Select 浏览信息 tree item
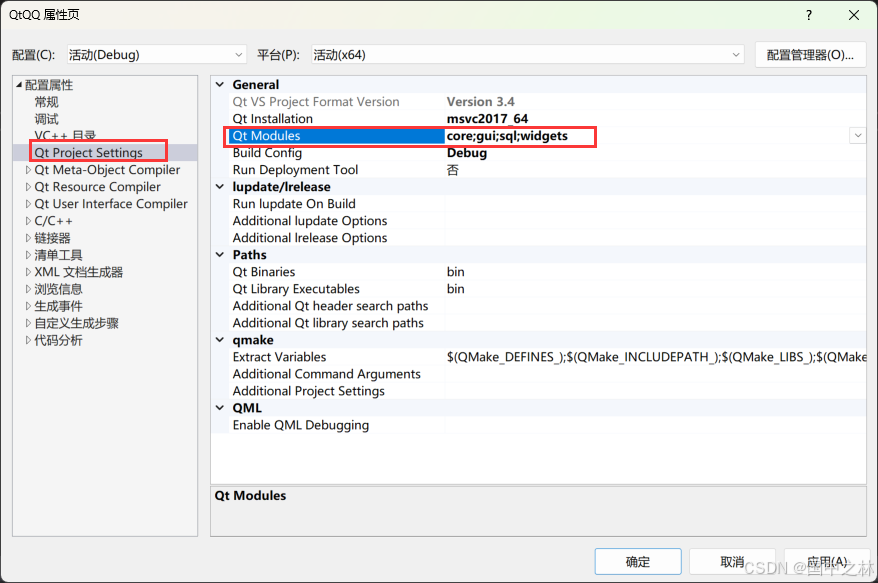 point(58,289)
